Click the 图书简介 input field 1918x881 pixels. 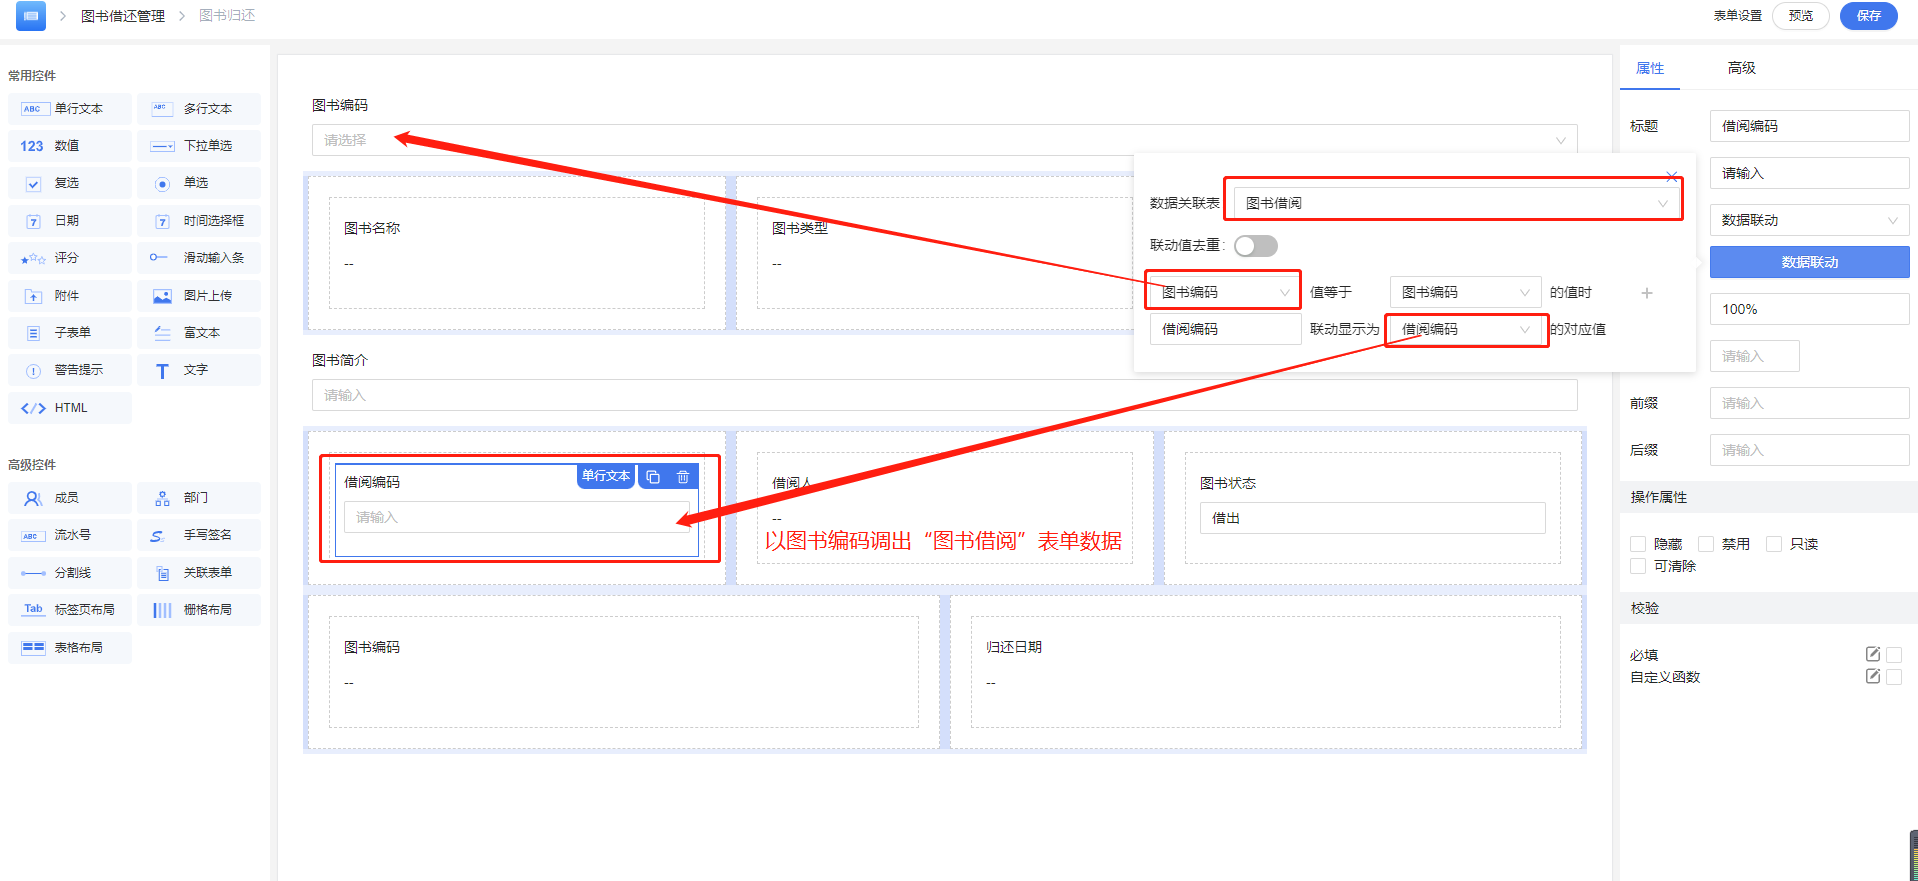(x=944, y=395)
